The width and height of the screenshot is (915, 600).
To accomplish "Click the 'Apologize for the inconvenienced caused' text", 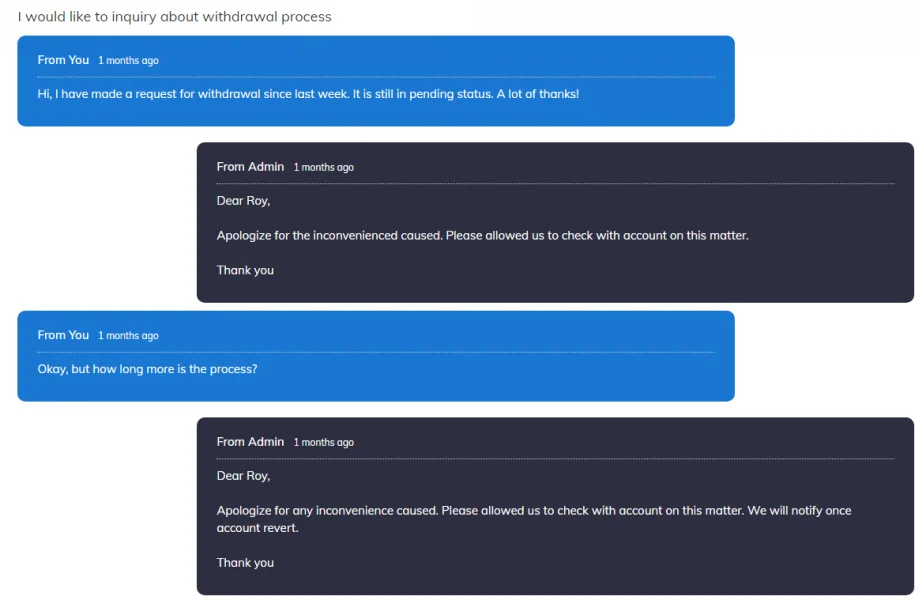I will click(482, 236).
